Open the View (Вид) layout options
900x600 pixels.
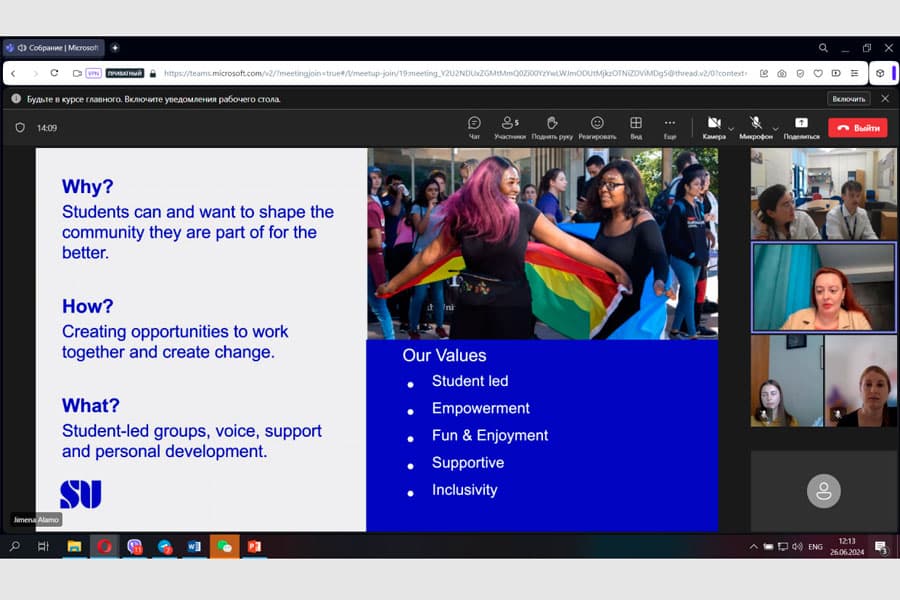tap(636, 126)
